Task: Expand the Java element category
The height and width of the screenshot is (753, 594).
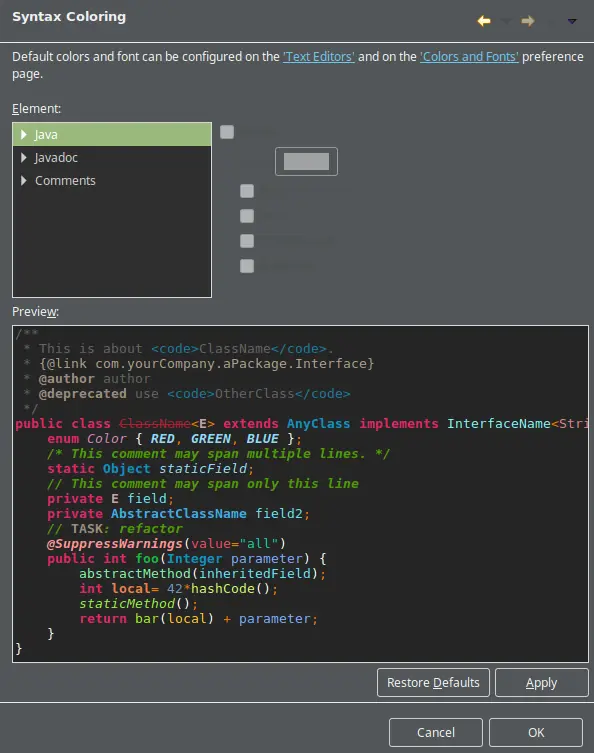Action: click(24, 134)
